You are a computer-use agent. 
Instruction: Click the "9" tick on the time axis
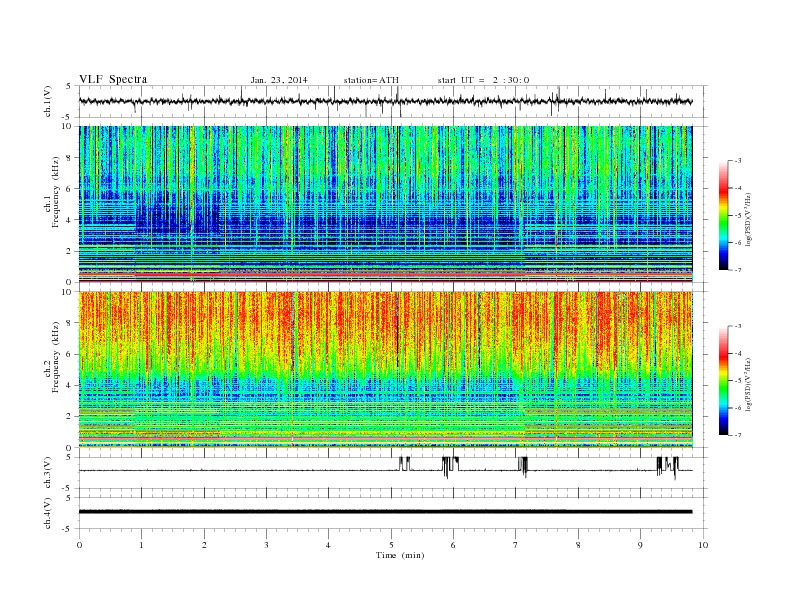point(640,545)
